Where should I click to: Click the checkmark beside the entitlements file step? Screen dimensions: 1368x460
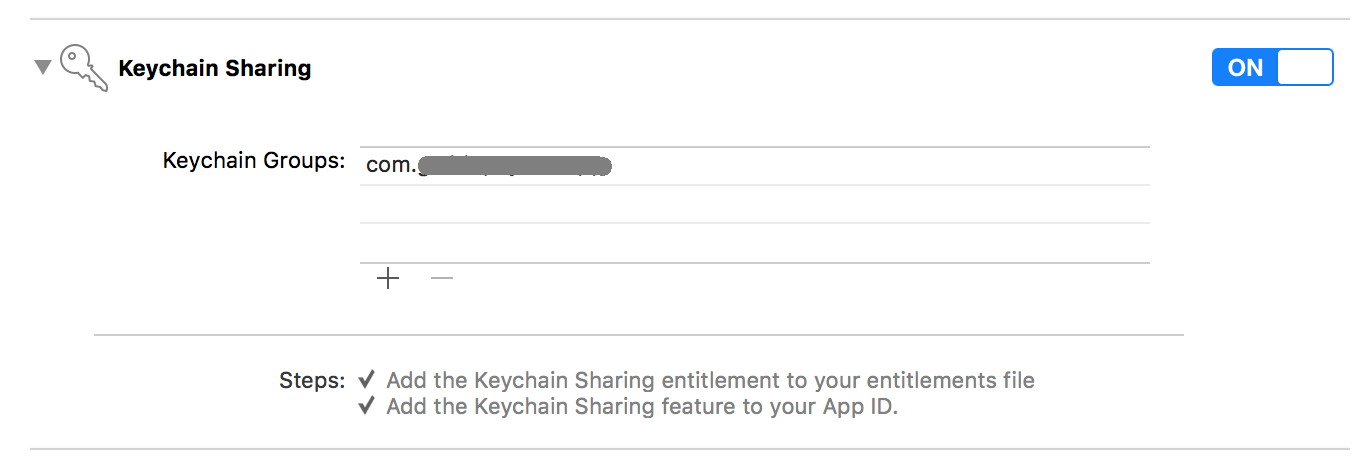(x=367, y=380)
